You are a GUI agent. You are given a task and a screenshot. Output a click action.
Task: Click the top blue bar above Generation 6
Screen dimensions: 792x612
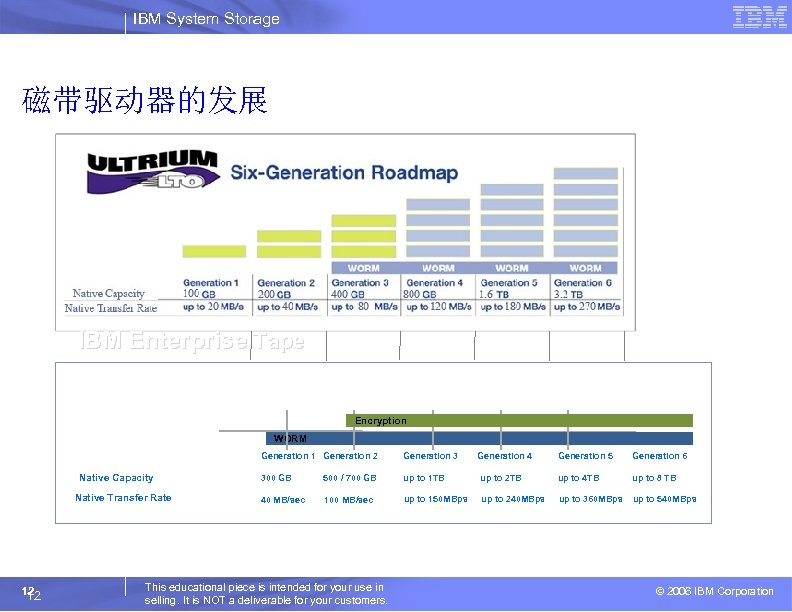pos(585,174)
